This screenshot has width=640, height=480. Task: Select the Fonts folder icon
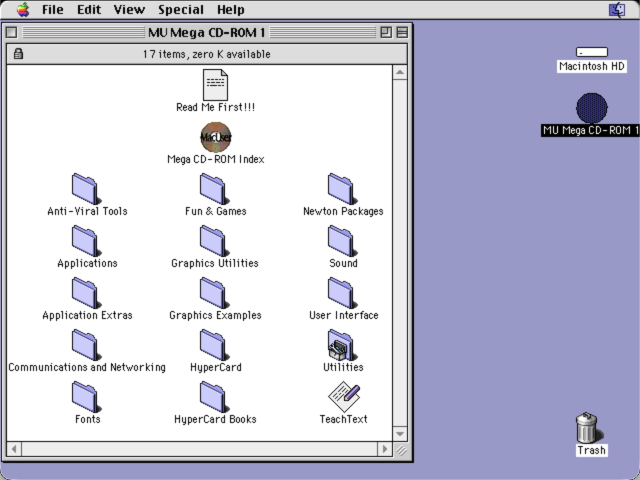pyautogui.click(x=86, y=397)
